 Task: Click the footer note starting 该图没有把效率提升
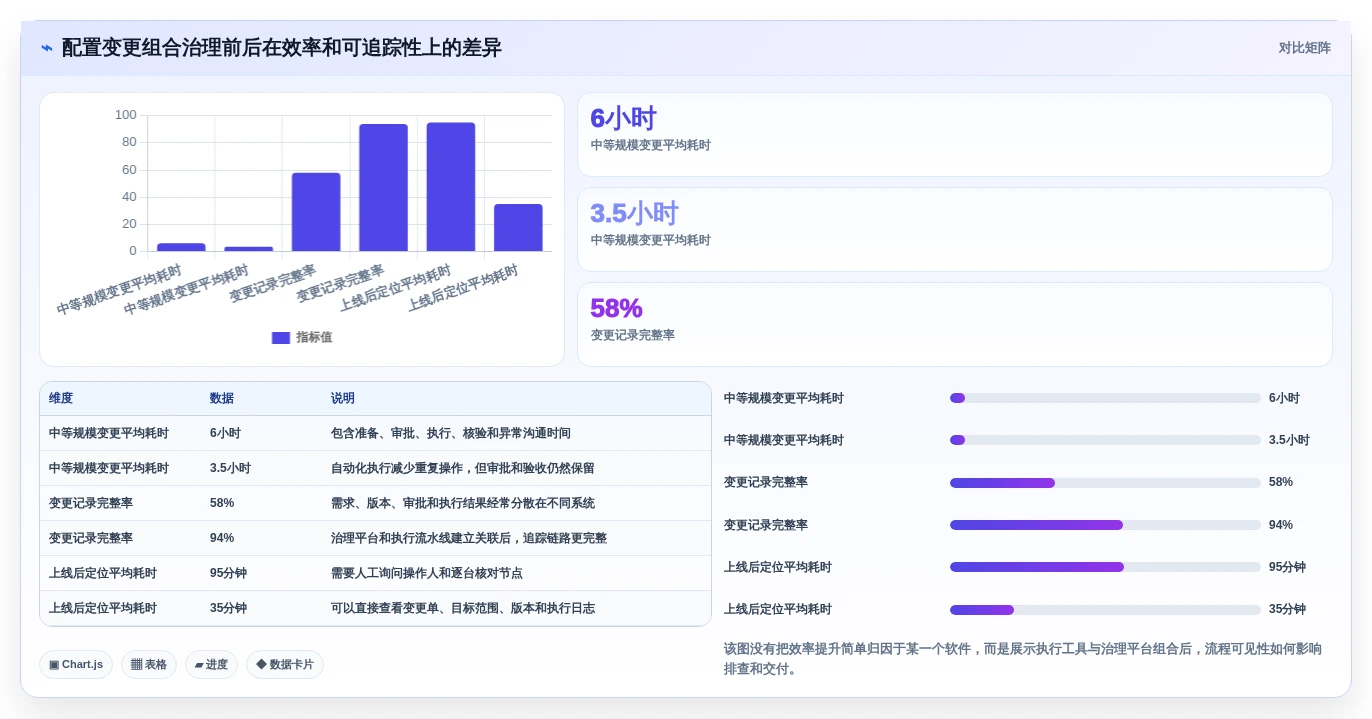[x=1023, y=659]
